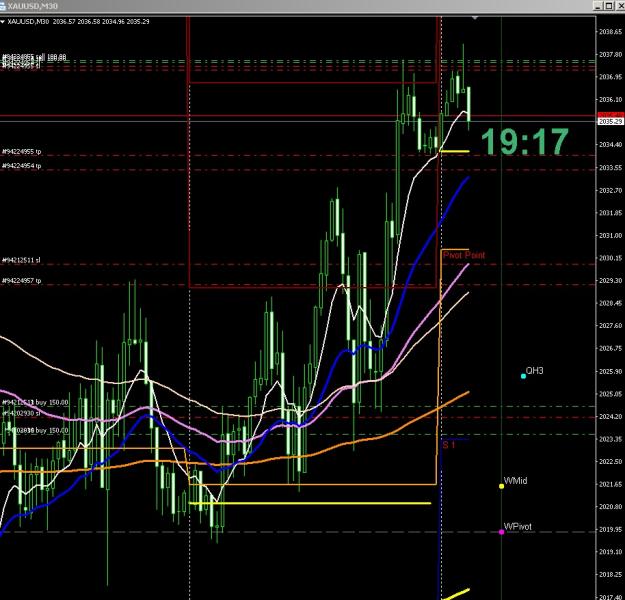Click price scale value 2019.10
Screen dimensions: 625x600
pos(610,552)
